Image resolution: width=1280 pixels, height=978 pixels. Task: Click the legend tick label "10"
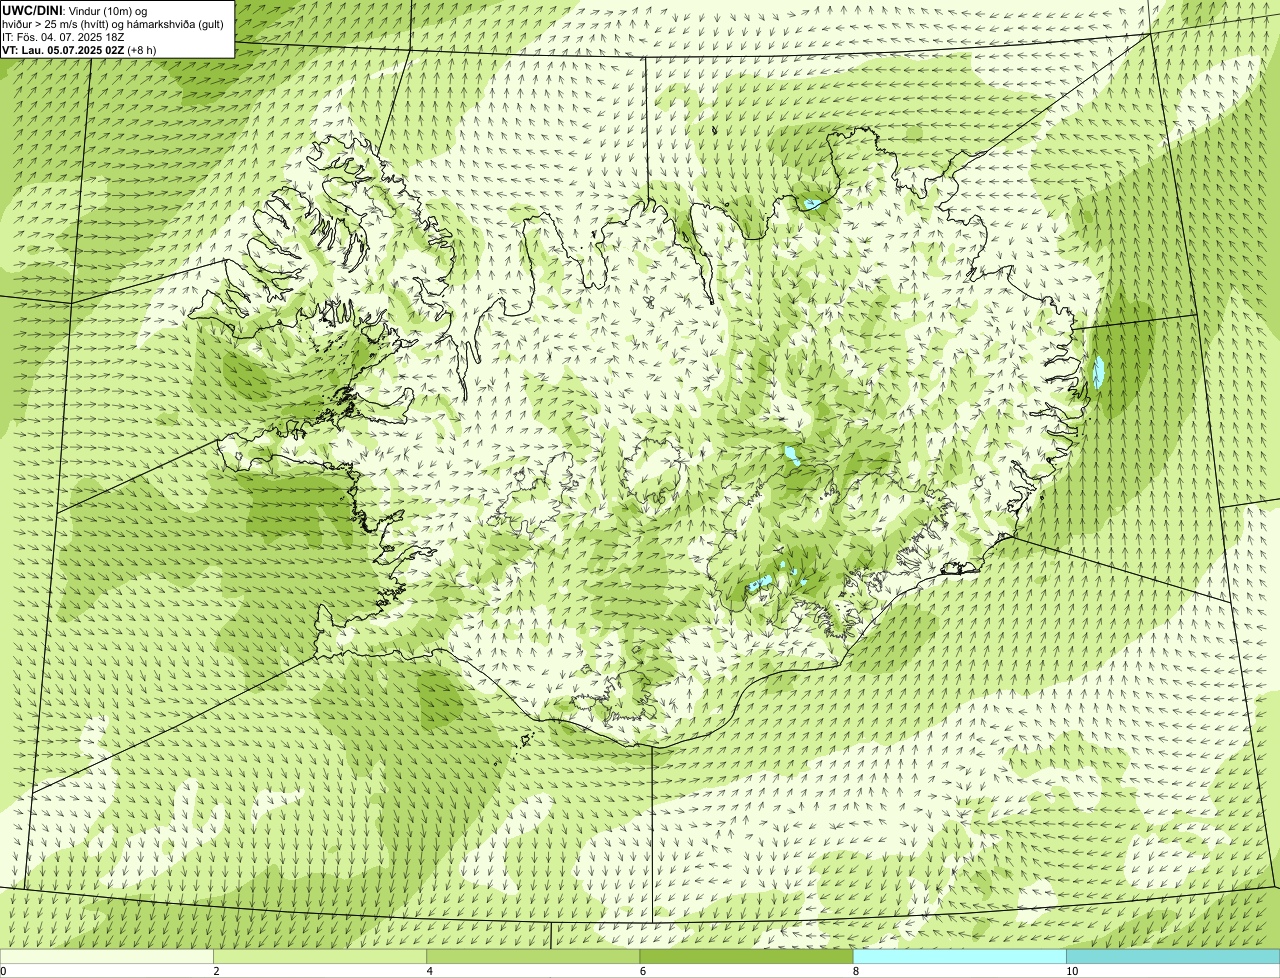(x=1072, y=971)
